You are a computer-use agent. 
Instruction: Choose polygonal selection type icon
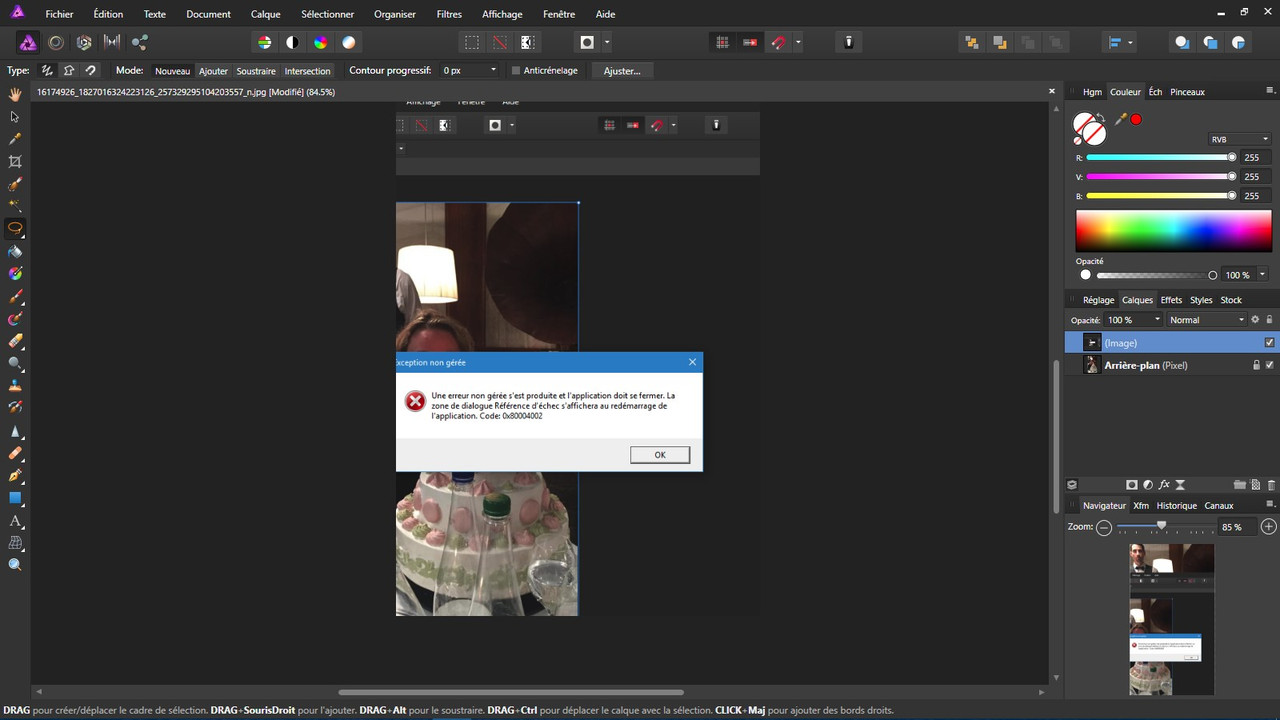tap(69, 71)
